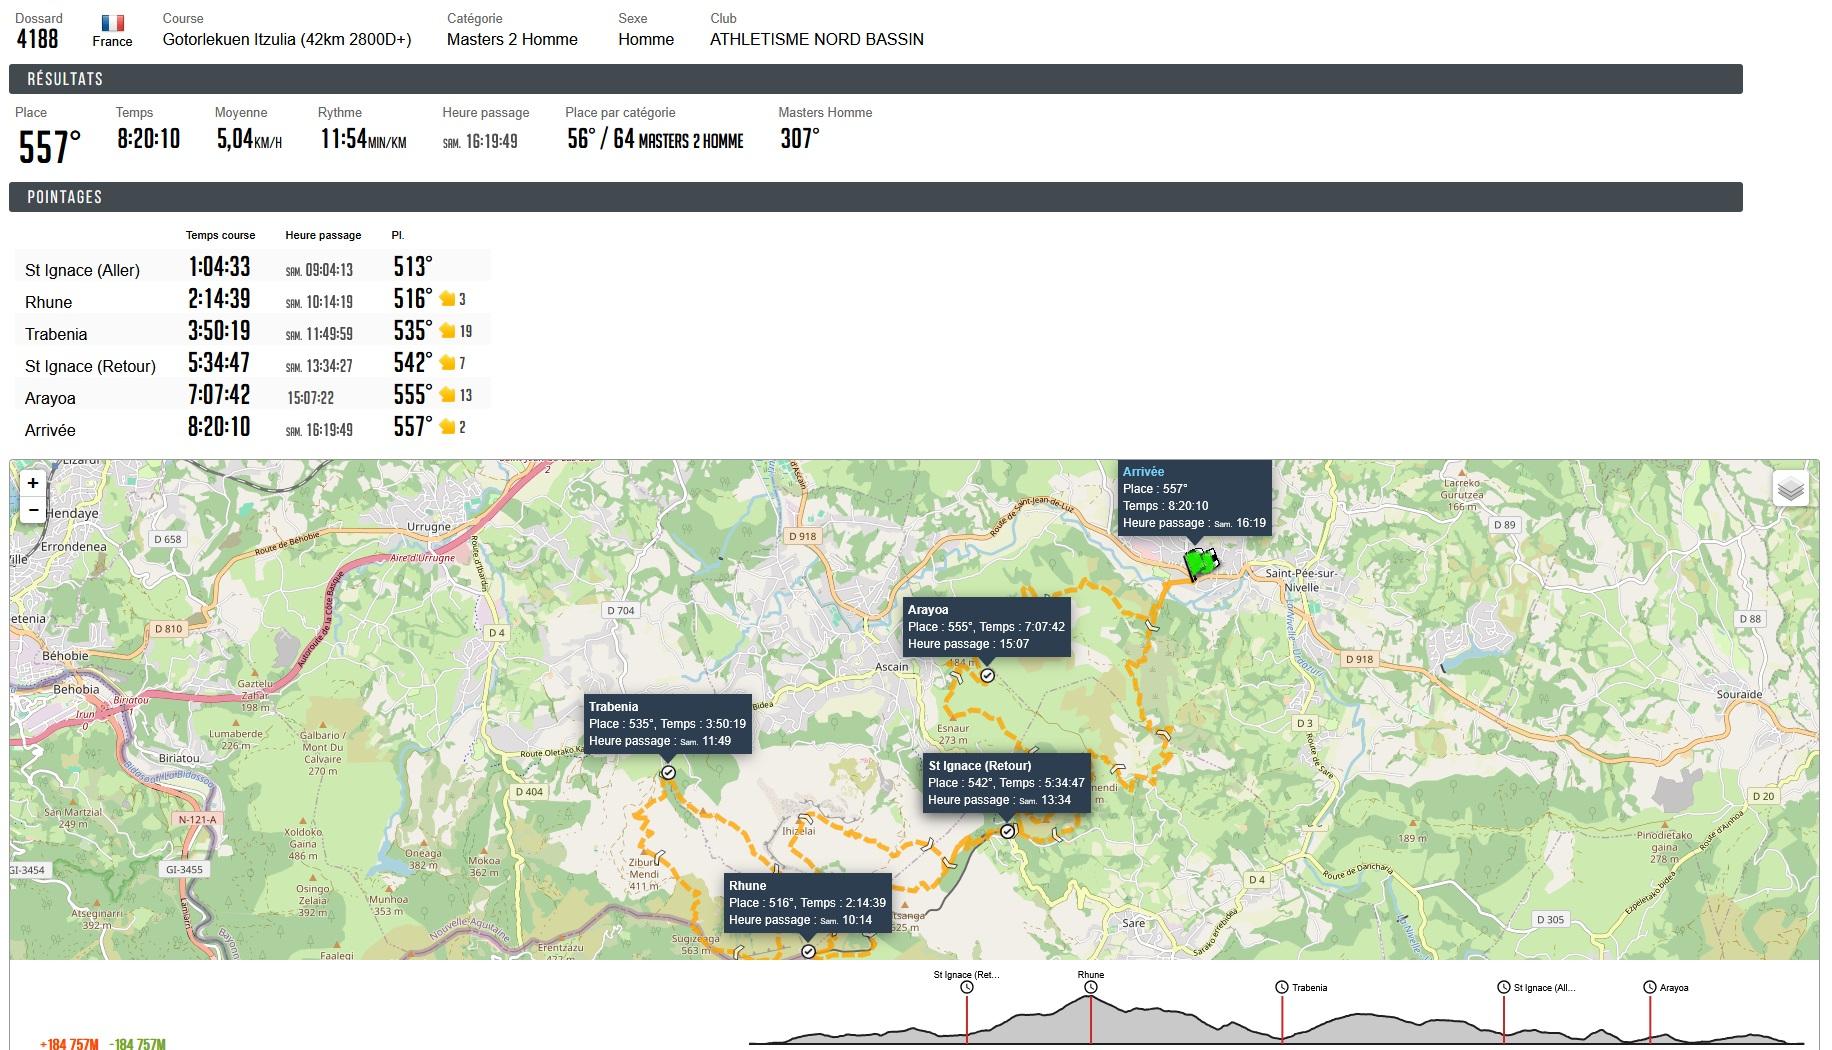Click the finish time 8:20:10 in results

click(x=148, y=139)
